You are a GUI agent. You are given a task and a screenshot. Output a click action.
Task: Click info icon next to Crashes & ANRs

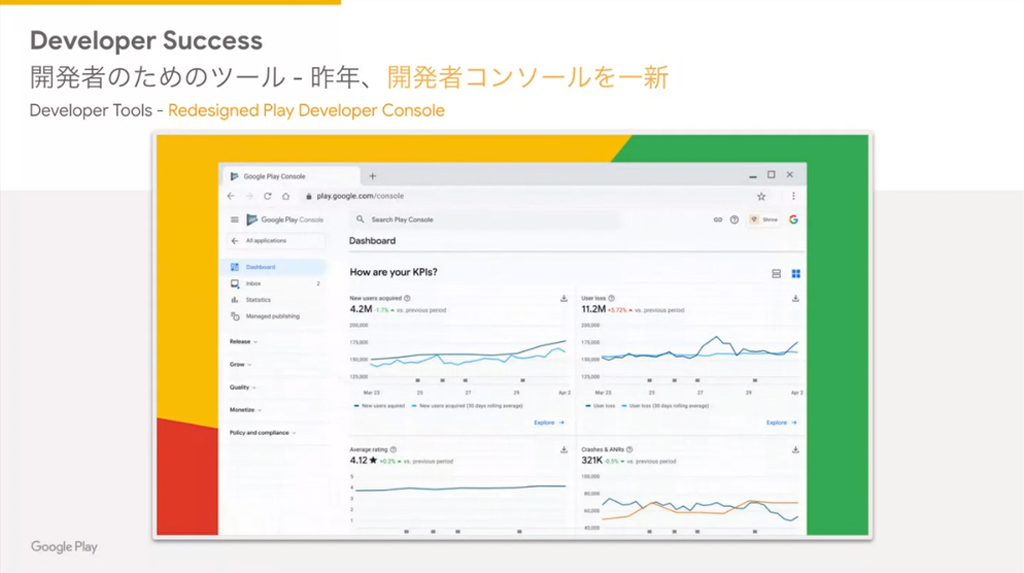click(x=630, y=450)
